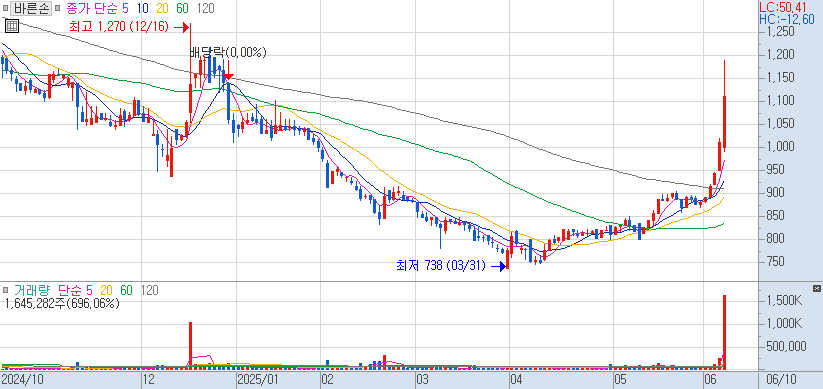Select the gray 120 volume MA label

[x=150, y=290]
